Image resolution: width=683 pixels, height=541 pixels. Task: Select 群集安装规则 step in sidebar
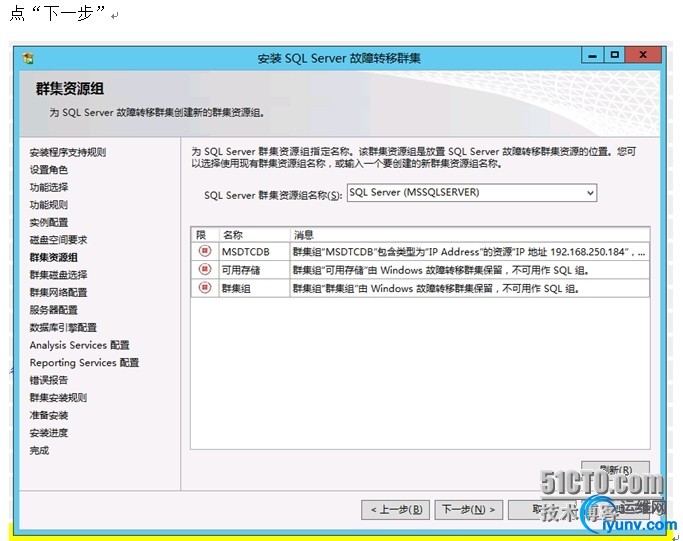point(58,397)
